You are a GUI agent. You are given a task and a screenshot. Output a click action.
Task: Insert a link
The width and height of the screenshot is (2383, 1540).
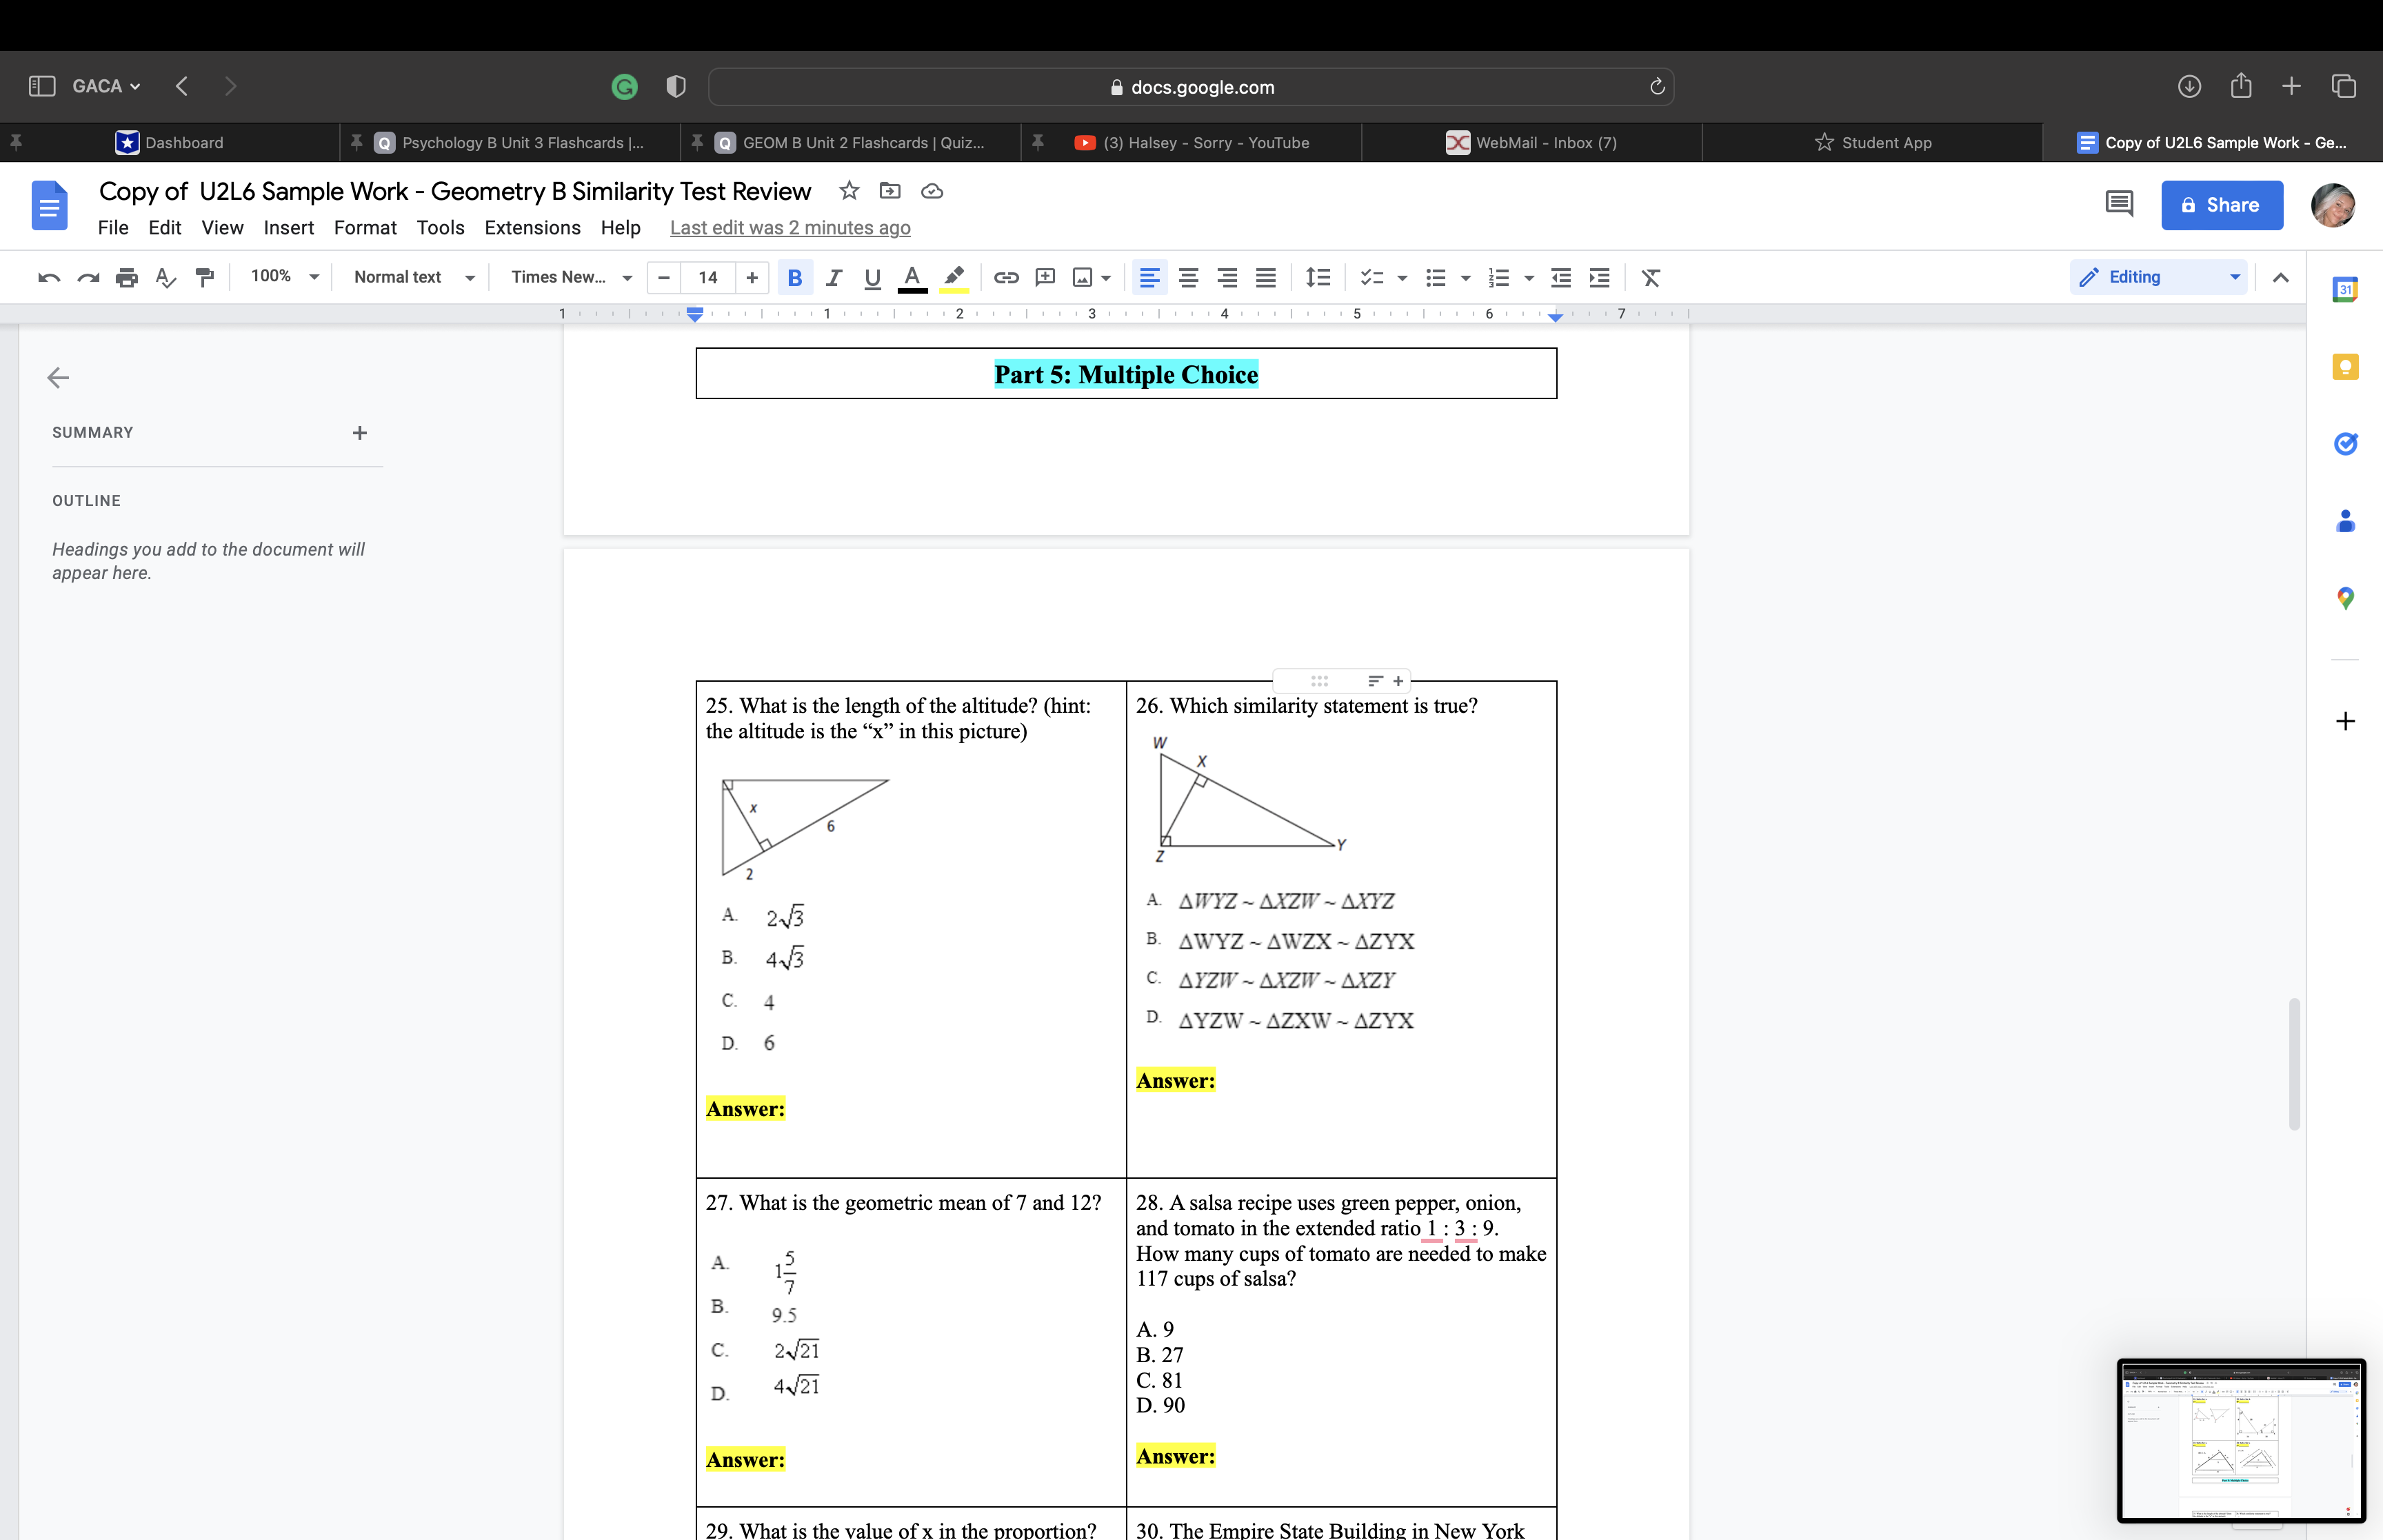[1006, 277]
